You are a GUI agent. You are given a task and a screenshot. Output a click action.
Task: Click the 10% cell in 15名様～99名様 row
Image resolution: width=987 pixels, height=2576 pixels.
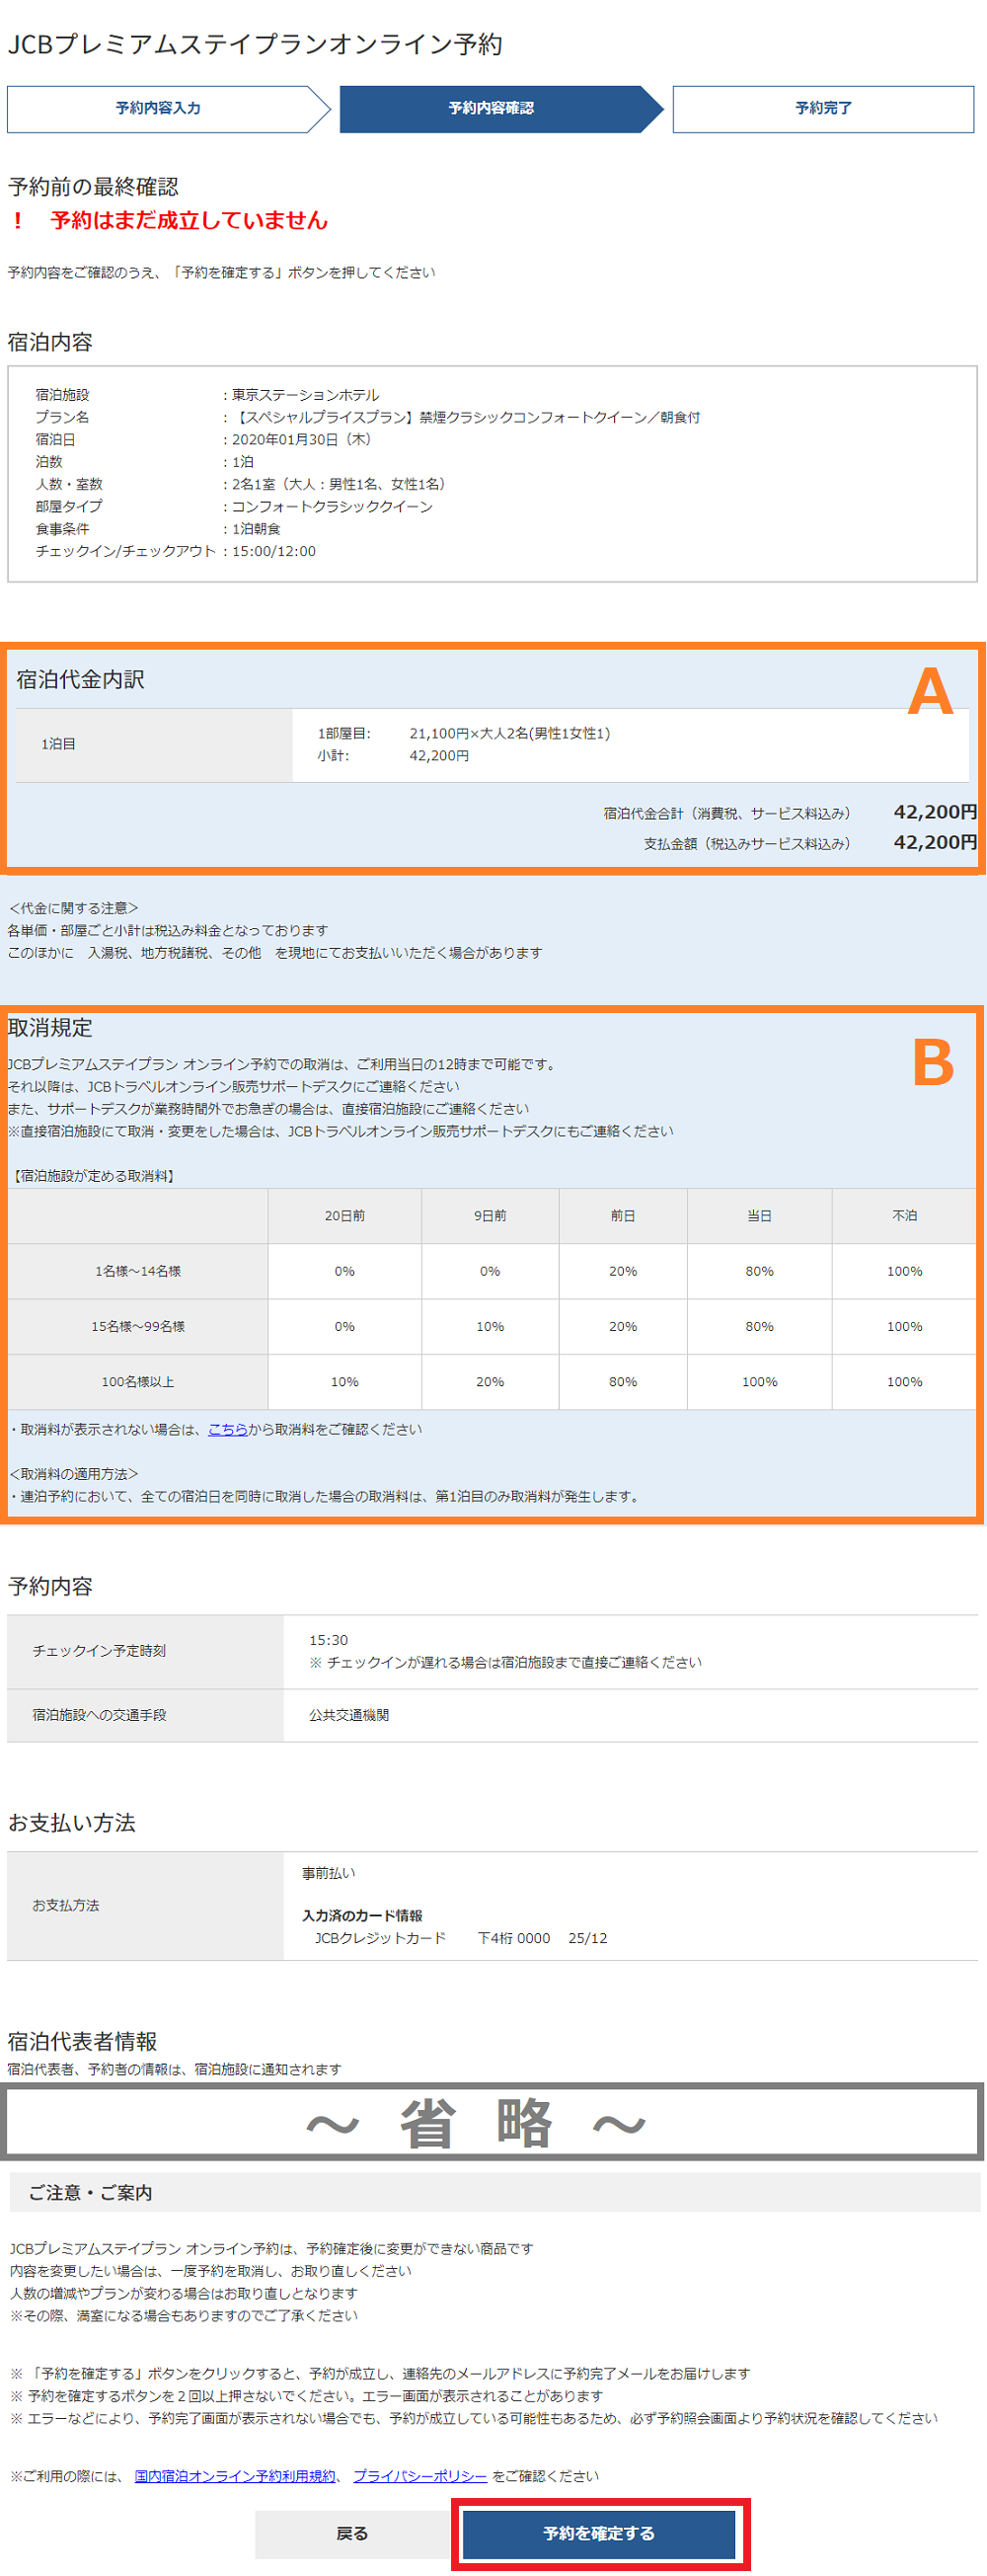(x=490, y=1326)
